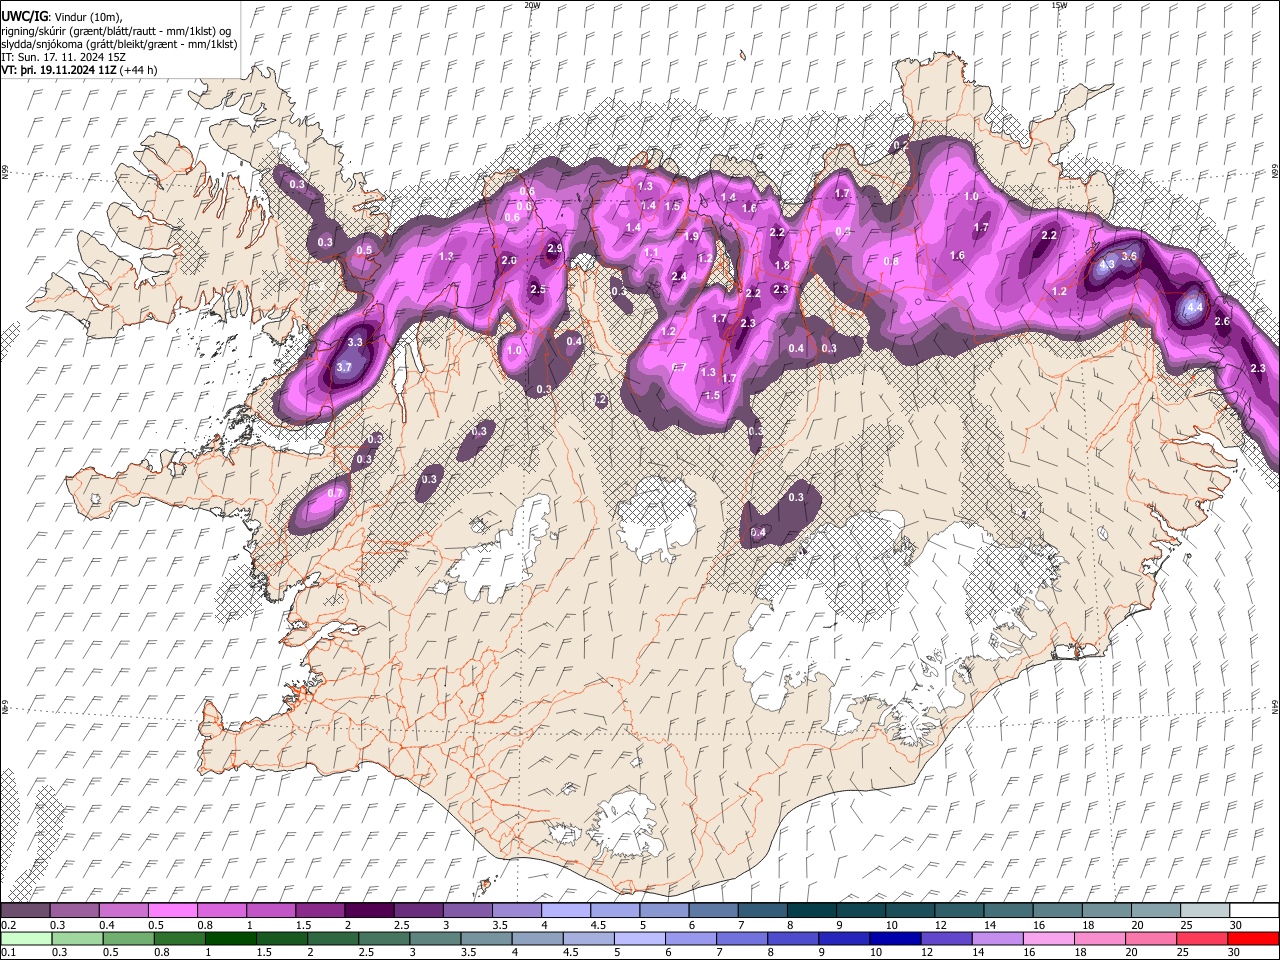Click the 1.1 snowfall value on the map
This screenshot has height=960, width=1280.
point(651,253)
